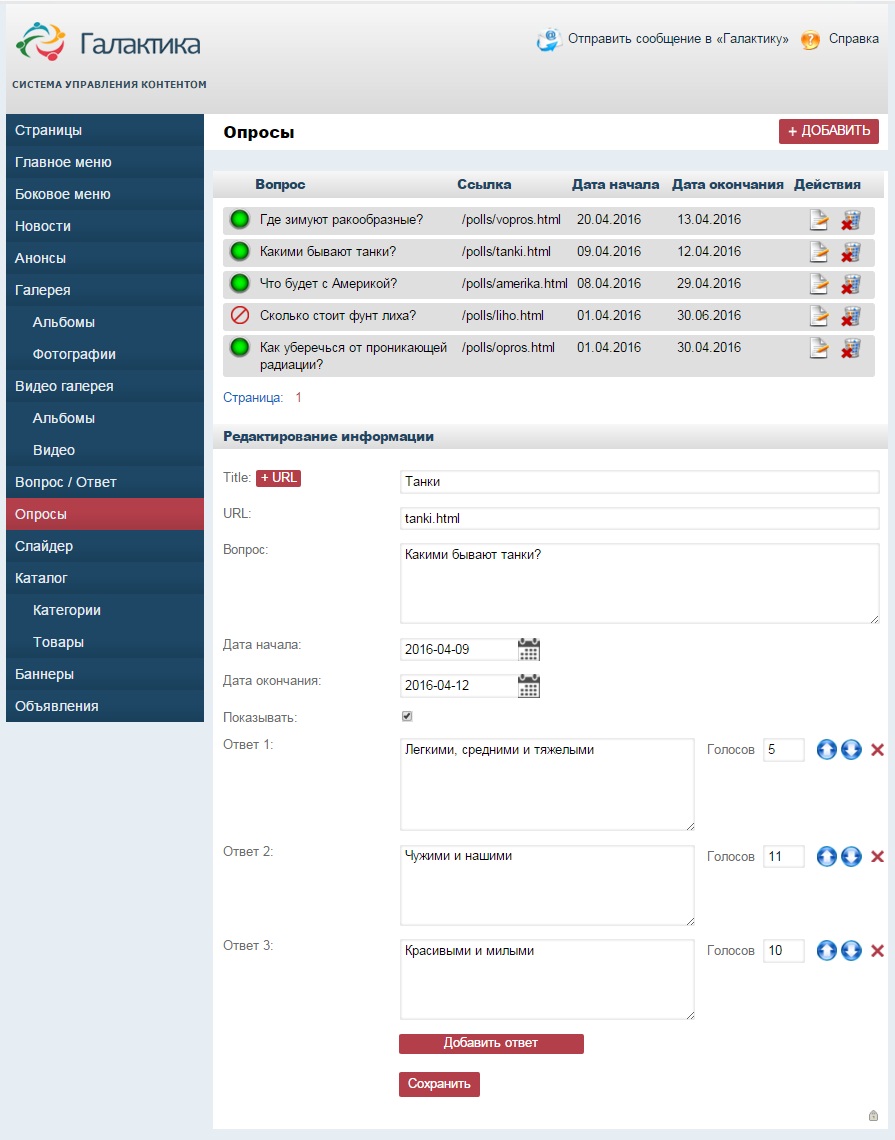This screenshot has height=1140, width=895.
Task: Click the 'Добавить ответ' button
Action: tap(491, 1043)
